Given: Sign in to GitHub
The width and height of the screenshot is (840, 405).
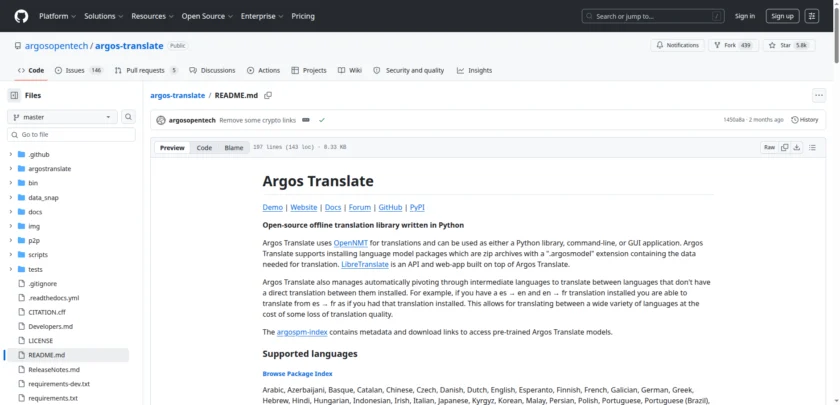Looking at the screenshot, I should click(745, 16).
